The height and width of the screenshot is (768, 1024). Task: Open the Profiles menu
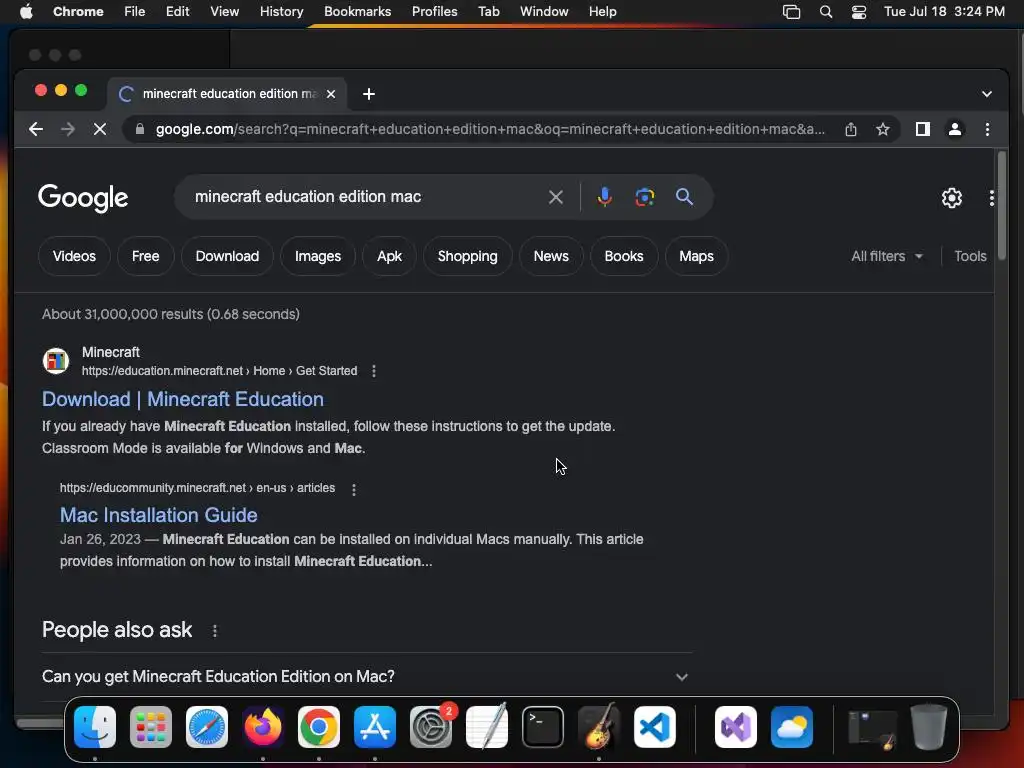[434, 12]
